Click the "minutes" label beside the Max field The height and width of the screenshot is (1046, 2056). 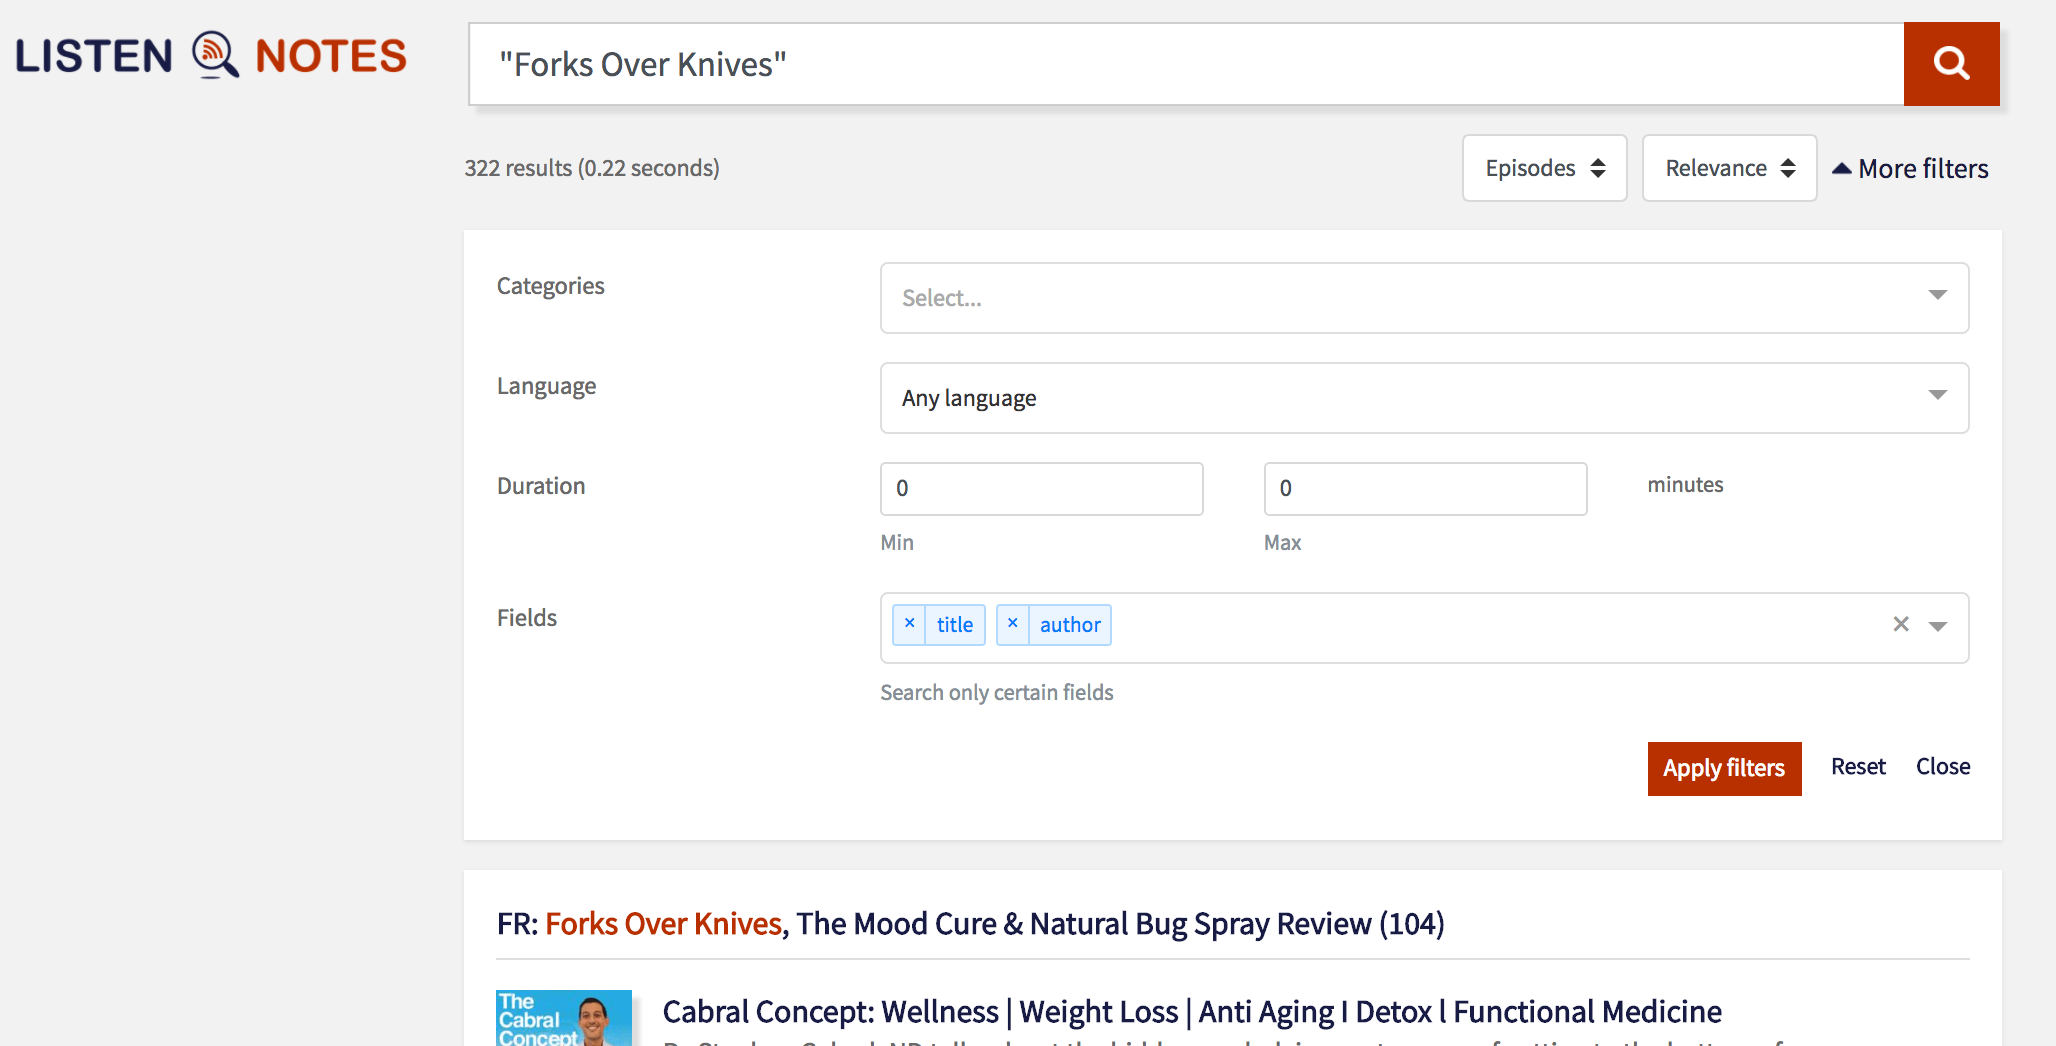(1685, 485)
